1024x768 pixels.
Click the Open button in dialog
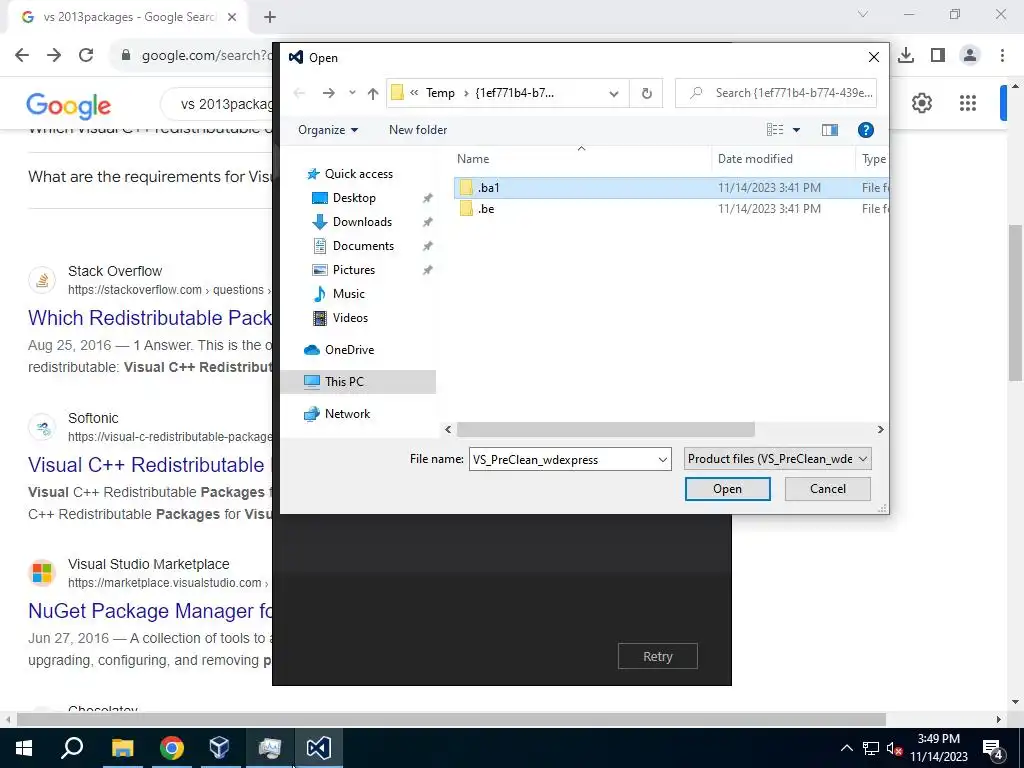tap(728, 489)
